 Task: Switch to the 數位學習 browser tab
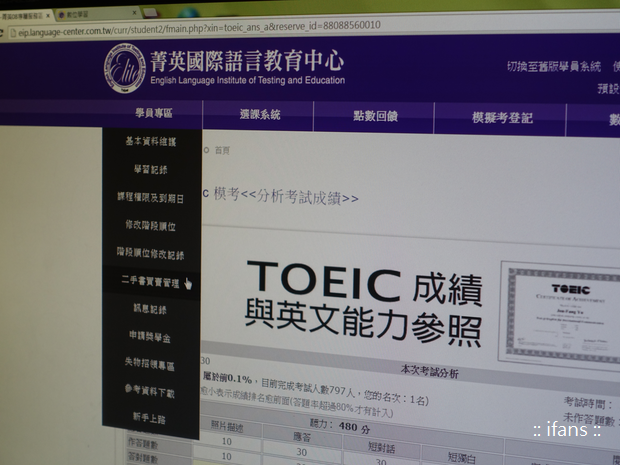97,14
